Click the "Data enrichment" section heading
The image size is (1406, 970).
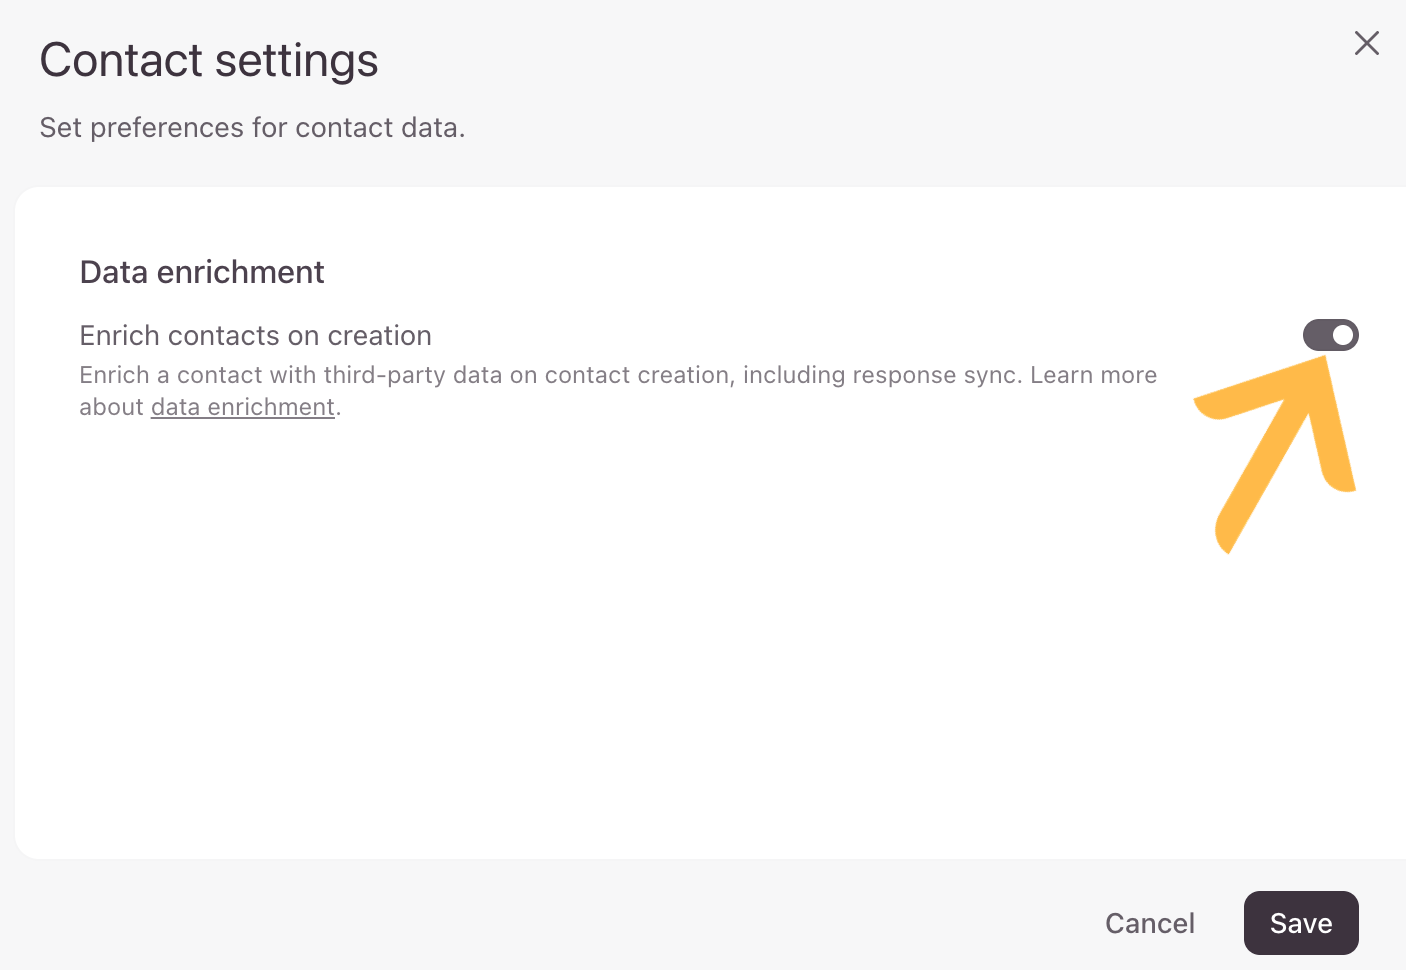202,272
